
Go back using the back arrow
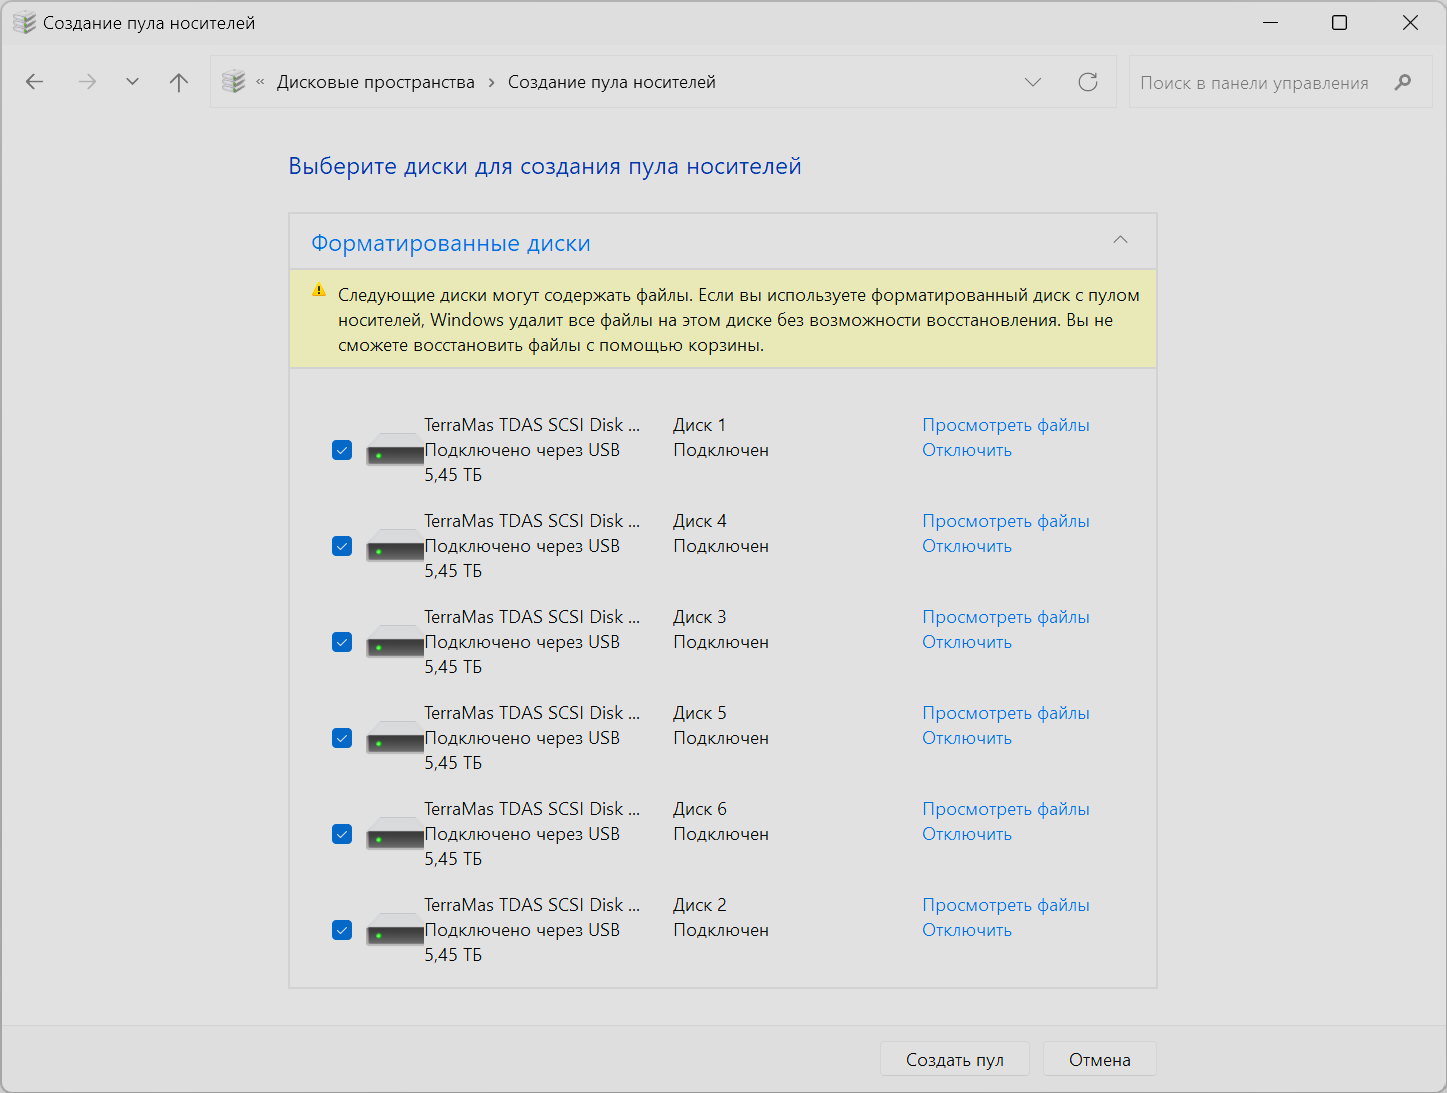coord(35,82)
